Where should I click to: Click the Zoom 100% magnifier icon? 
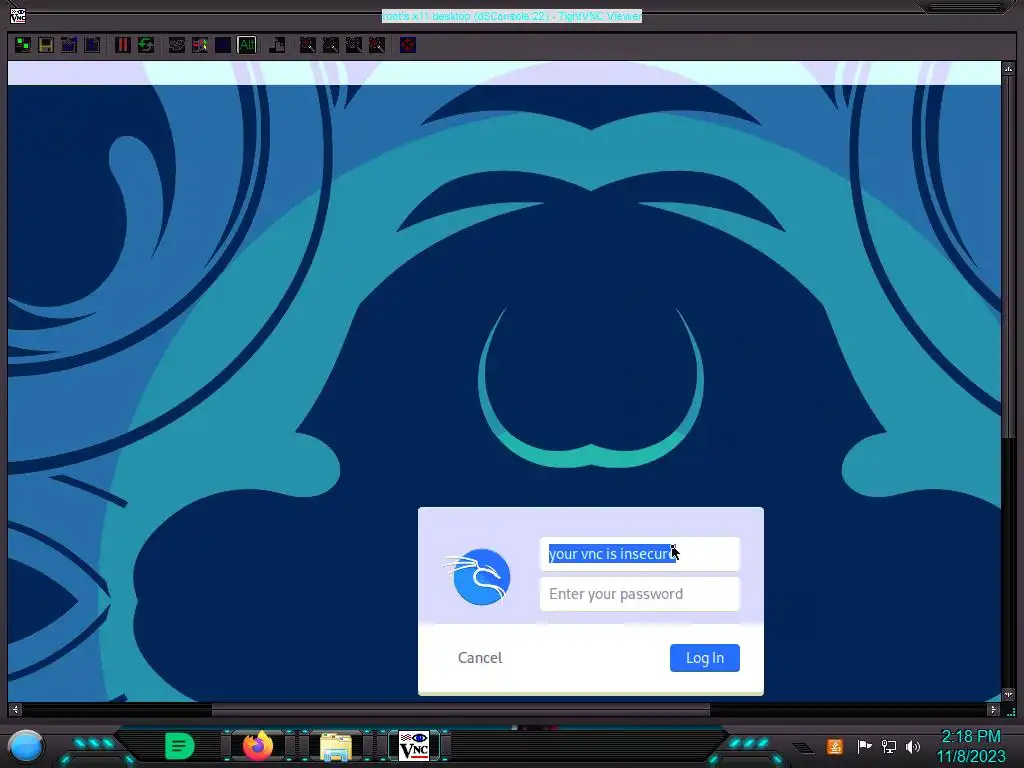tap(354, 45)
